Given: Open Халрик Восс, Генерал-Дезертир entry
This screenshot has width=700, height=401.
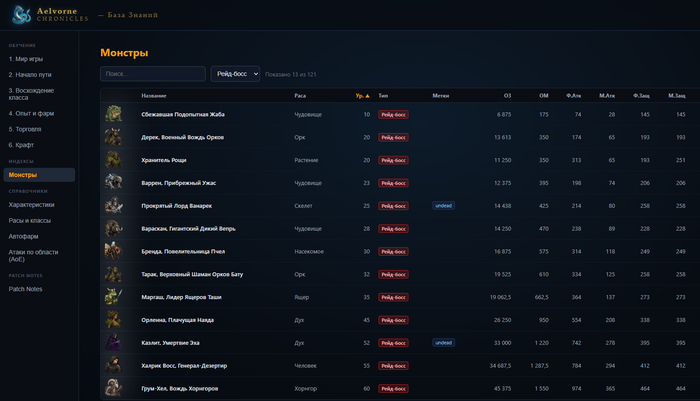Looking at the screenshot, I should pyautogui.click(x=184, y=366).
